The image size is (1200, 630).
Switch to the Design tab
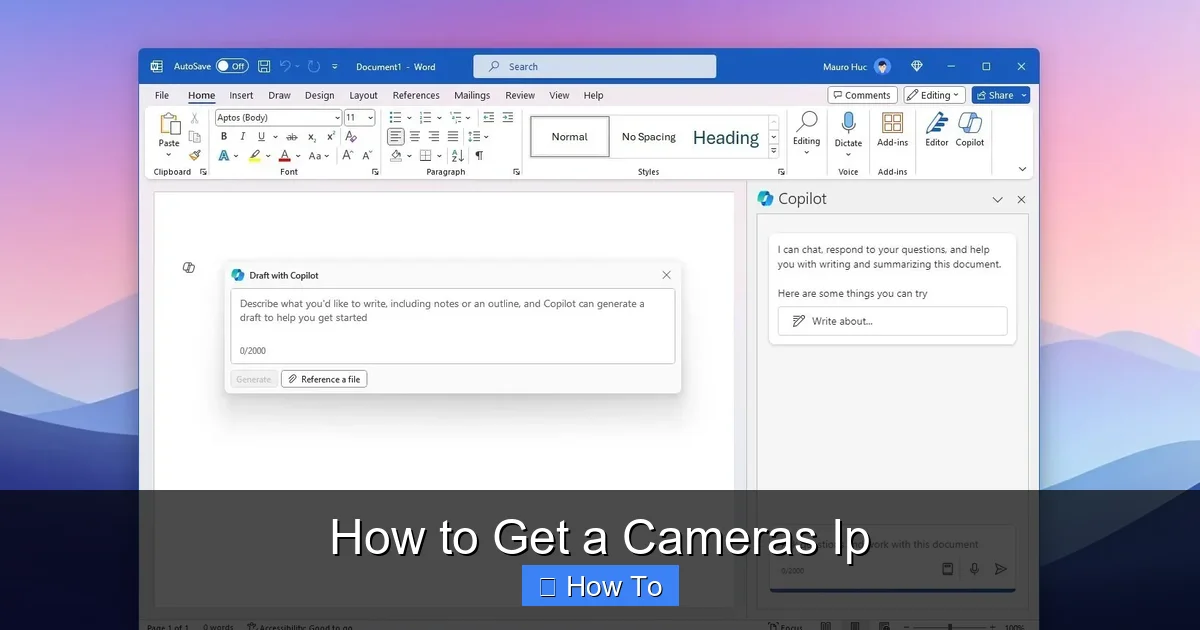point(320,95)
